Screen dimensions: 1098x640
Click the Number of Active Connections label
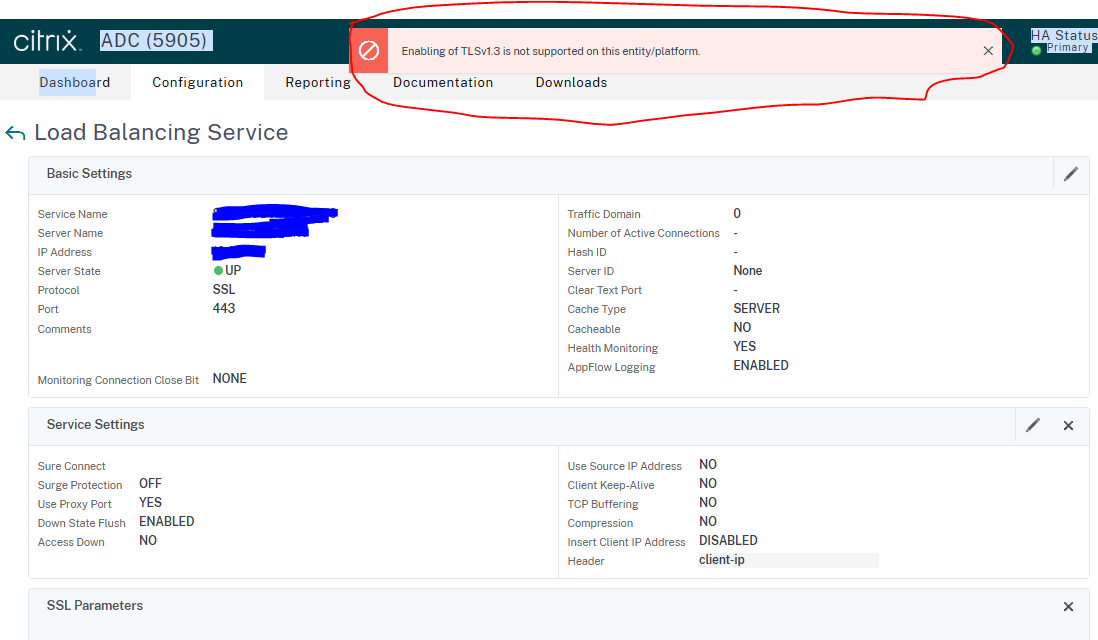pyautogui.click(x=644, y=233)
